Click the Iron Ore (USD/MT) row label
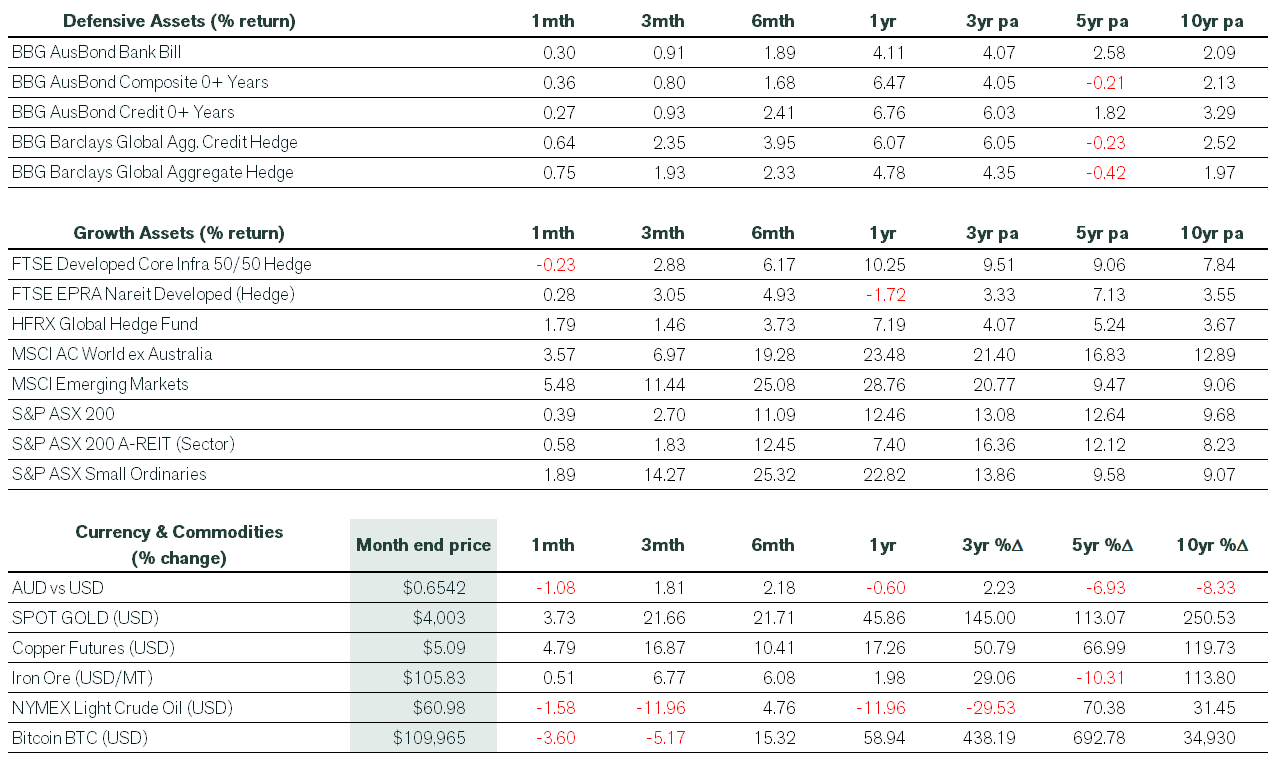This screenshot has height=764, width=1283. pos(82,678)
